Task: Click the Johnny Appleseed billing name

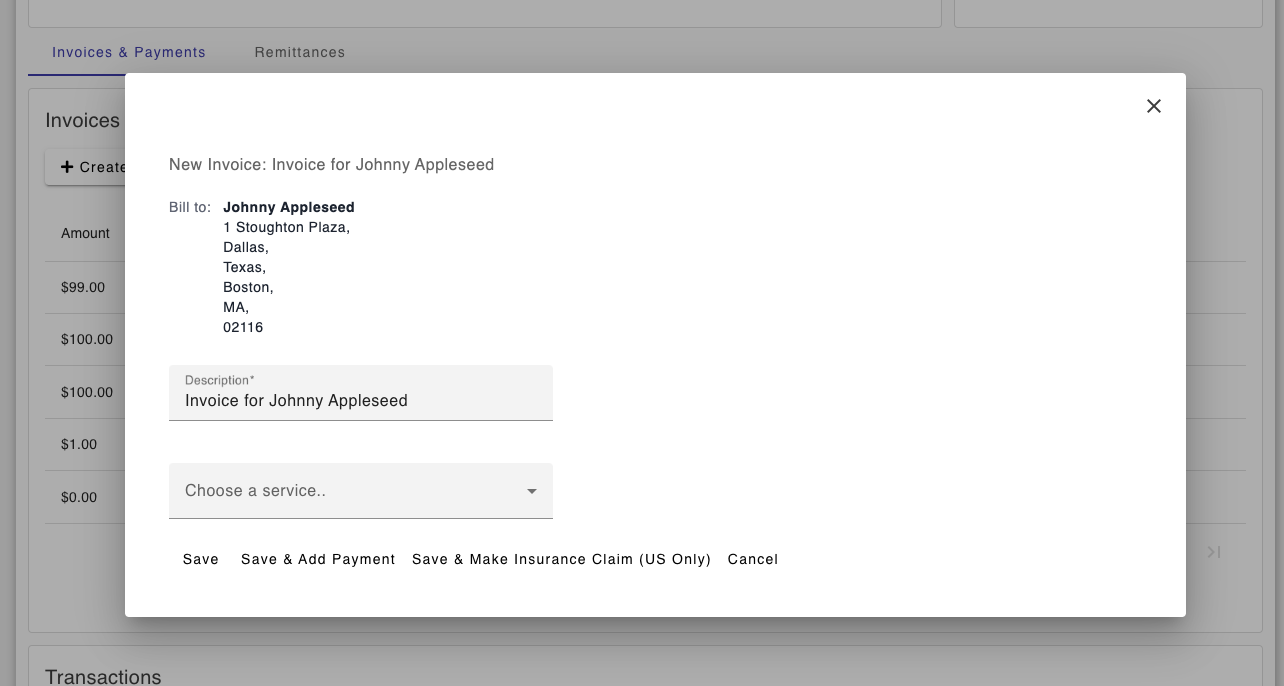Action: click(288, 207)
